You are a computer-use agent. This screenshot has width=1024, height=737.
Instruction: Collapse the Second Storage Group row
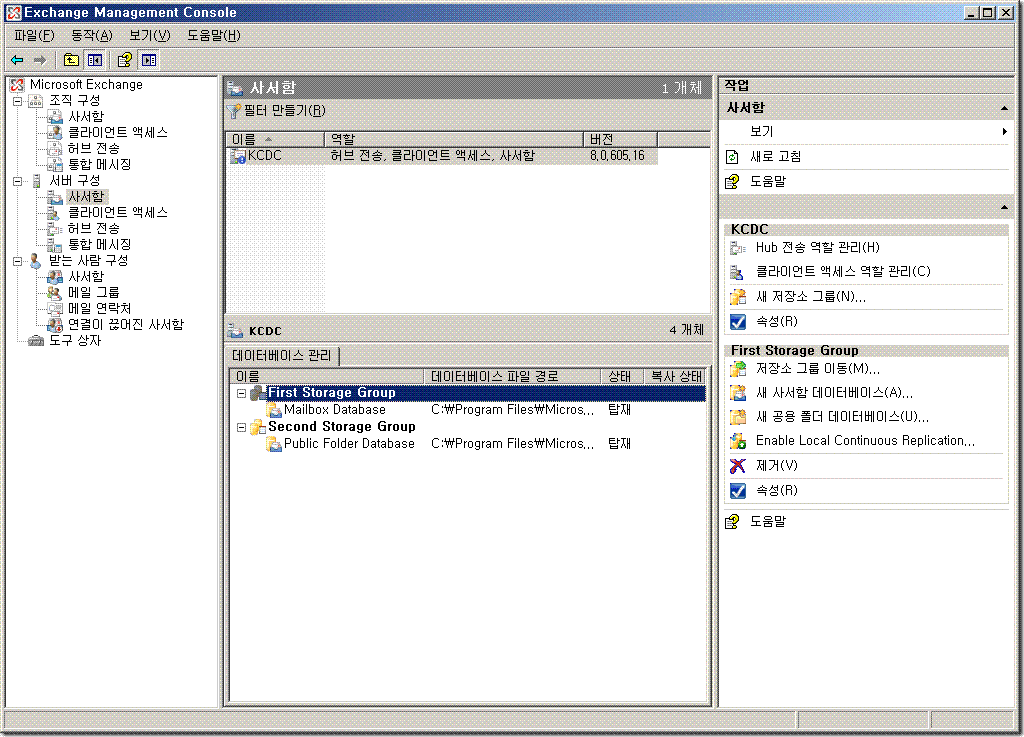[x=242, y=427]
